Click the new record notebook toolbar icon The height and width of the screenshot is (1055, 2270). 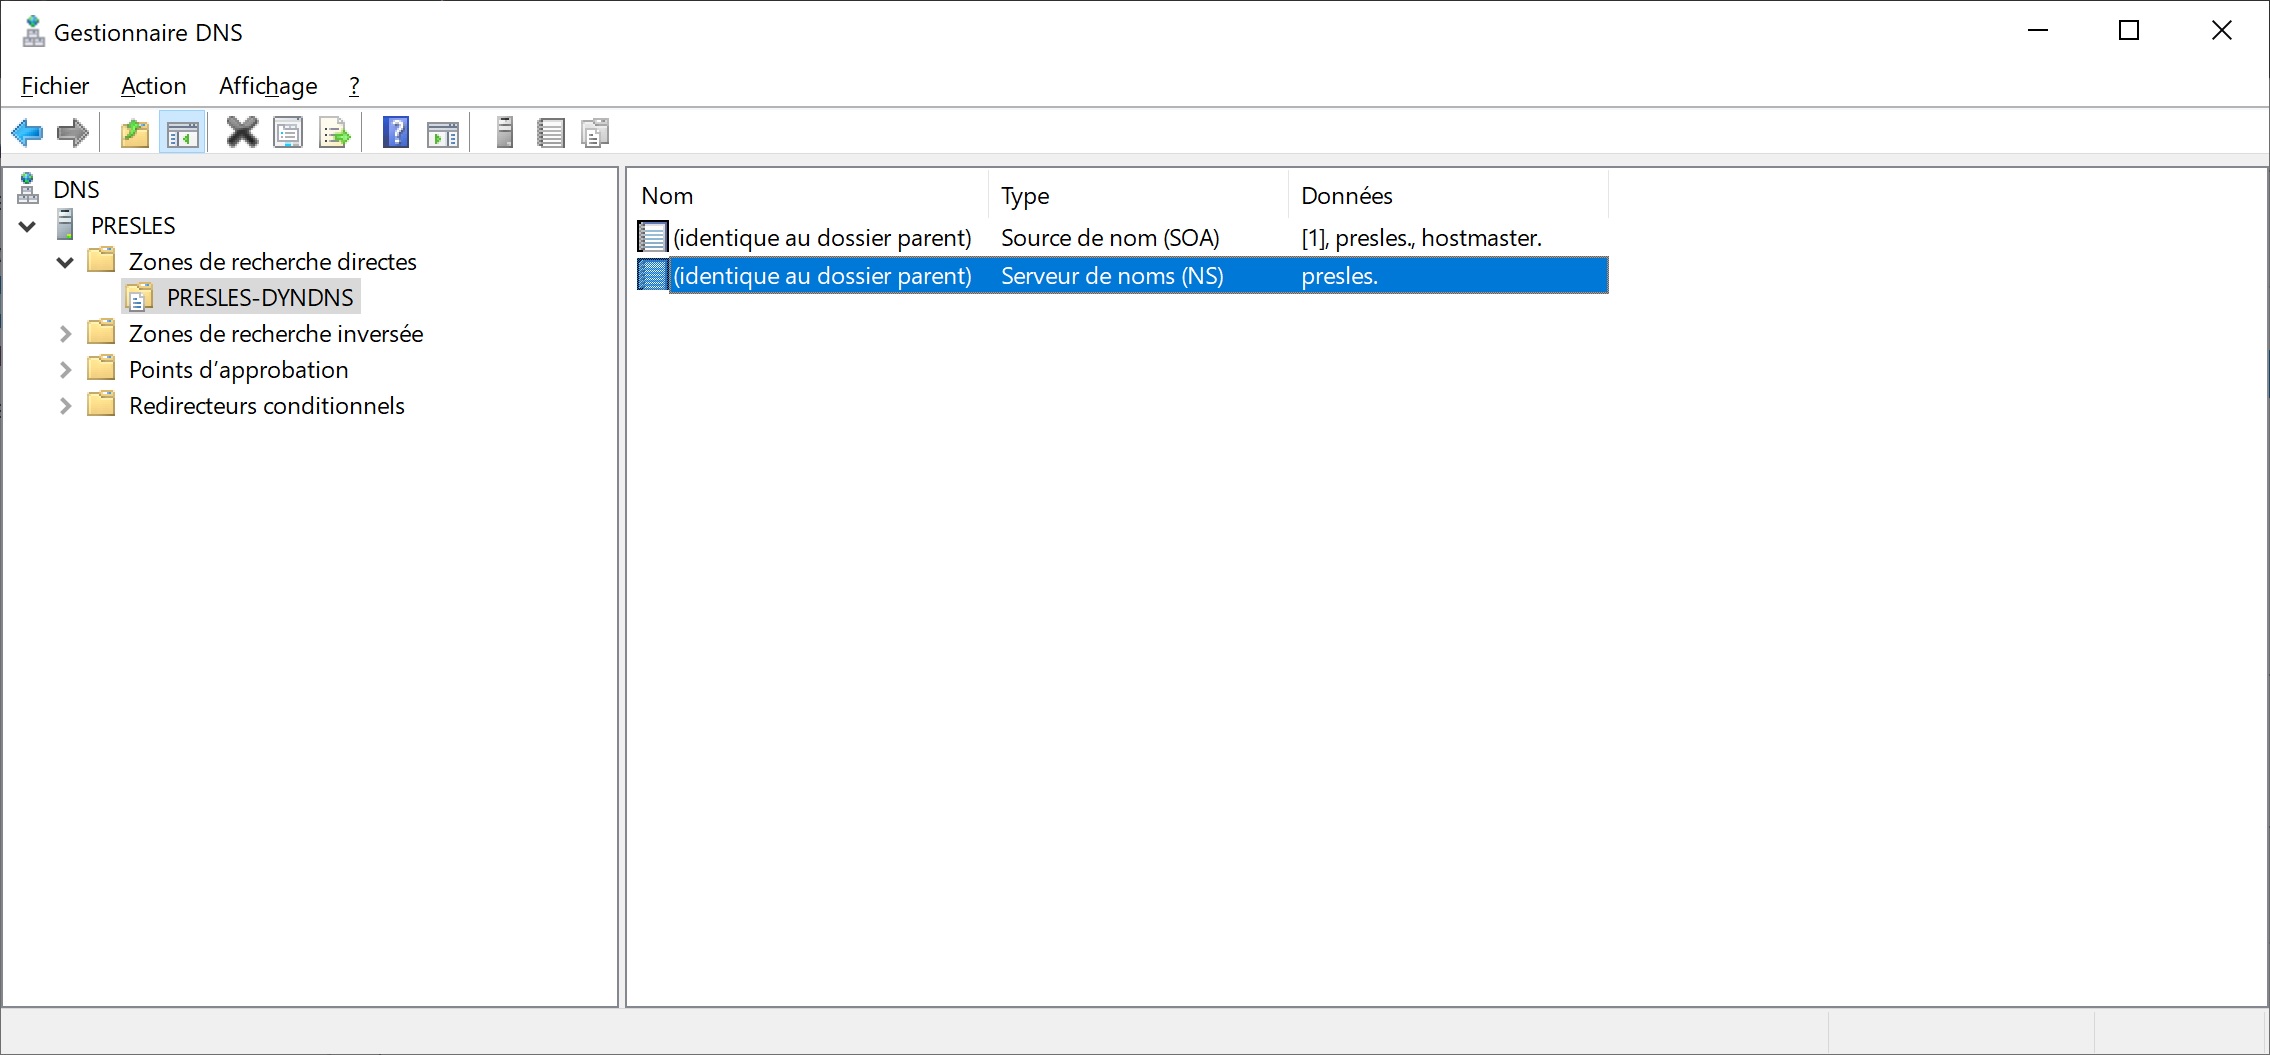pyautogui.click(x=551, y=132)
